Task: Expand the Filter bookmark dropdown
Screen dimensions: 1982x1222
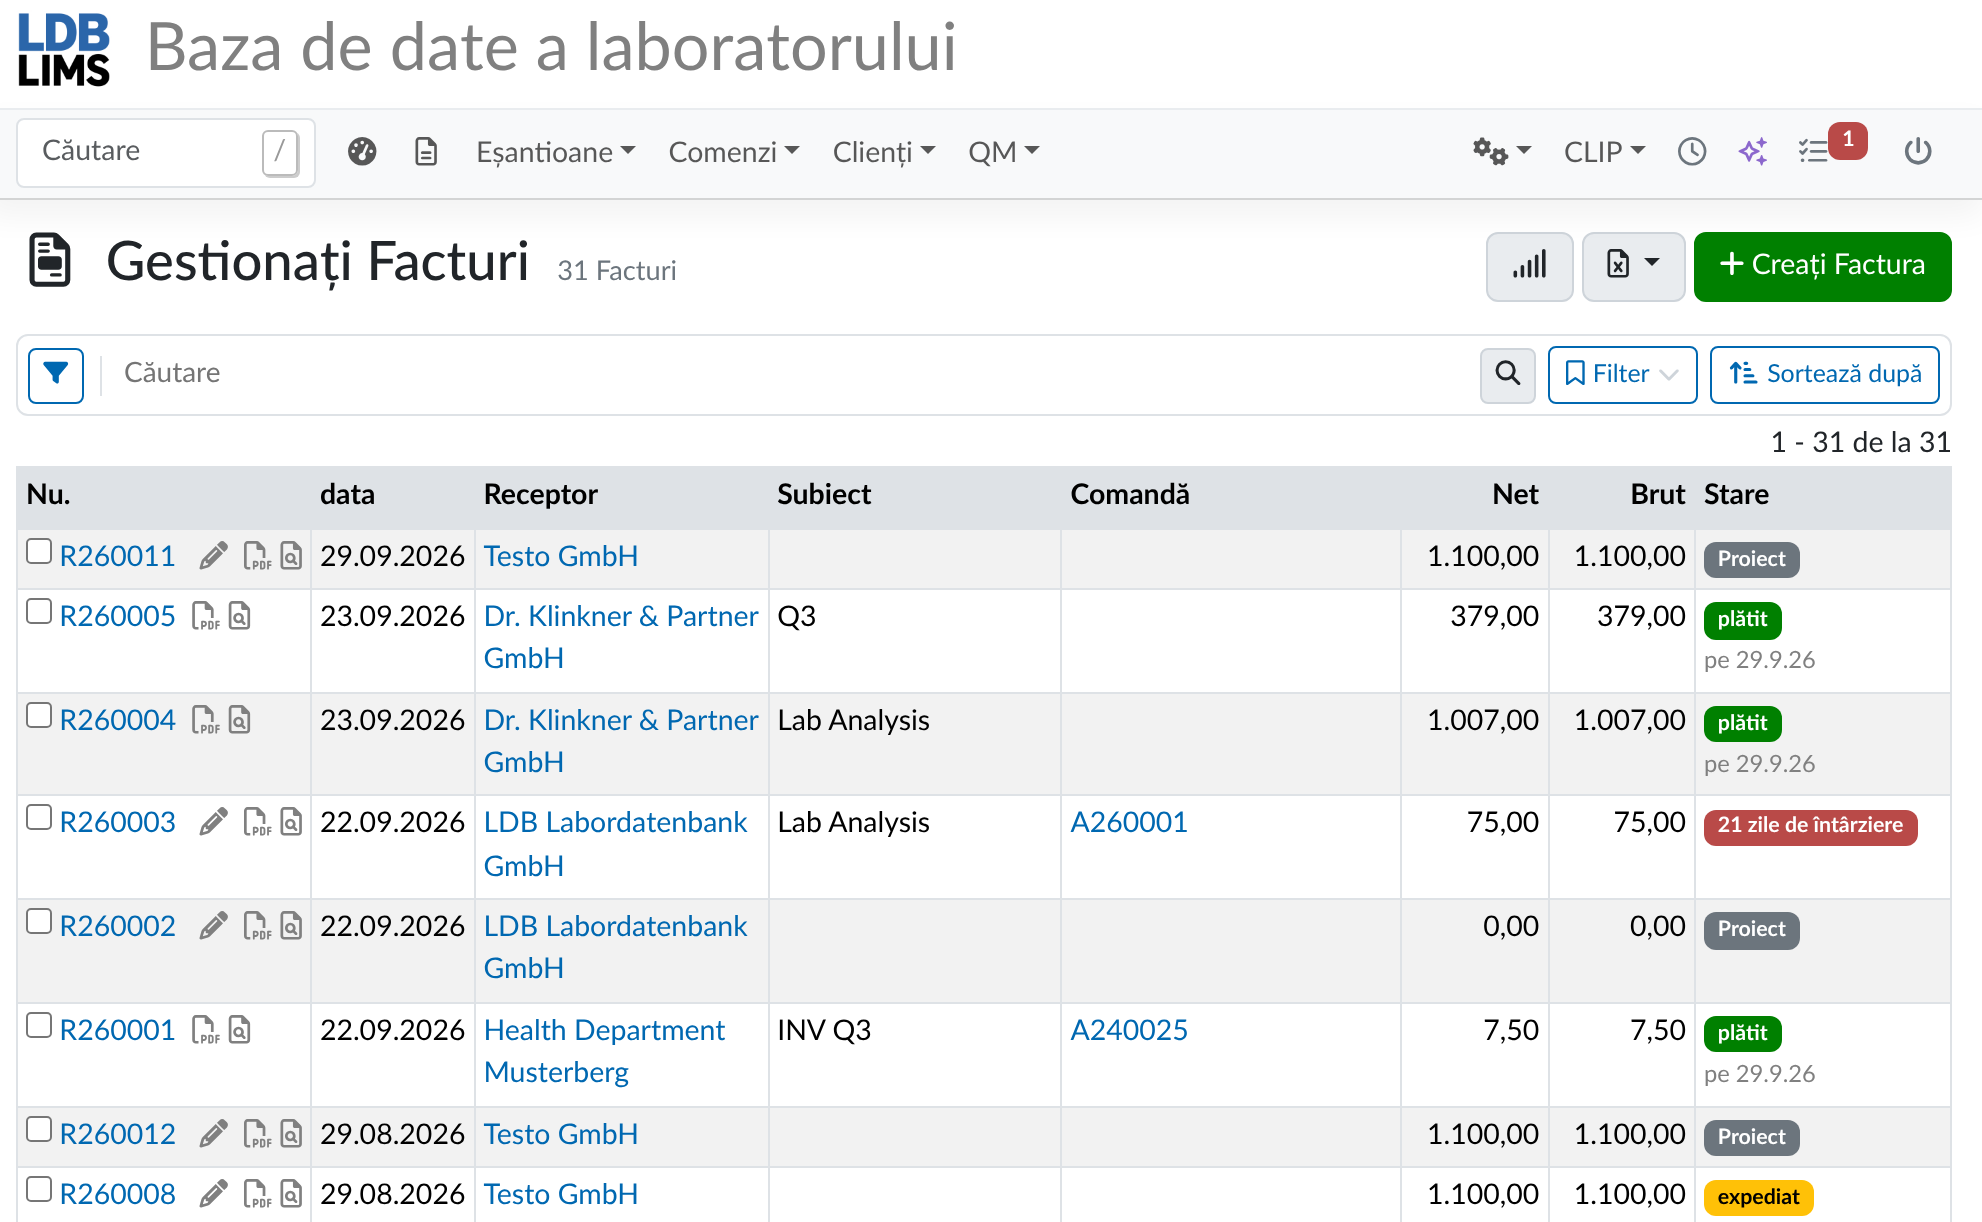Action: tap(1622, 375)
